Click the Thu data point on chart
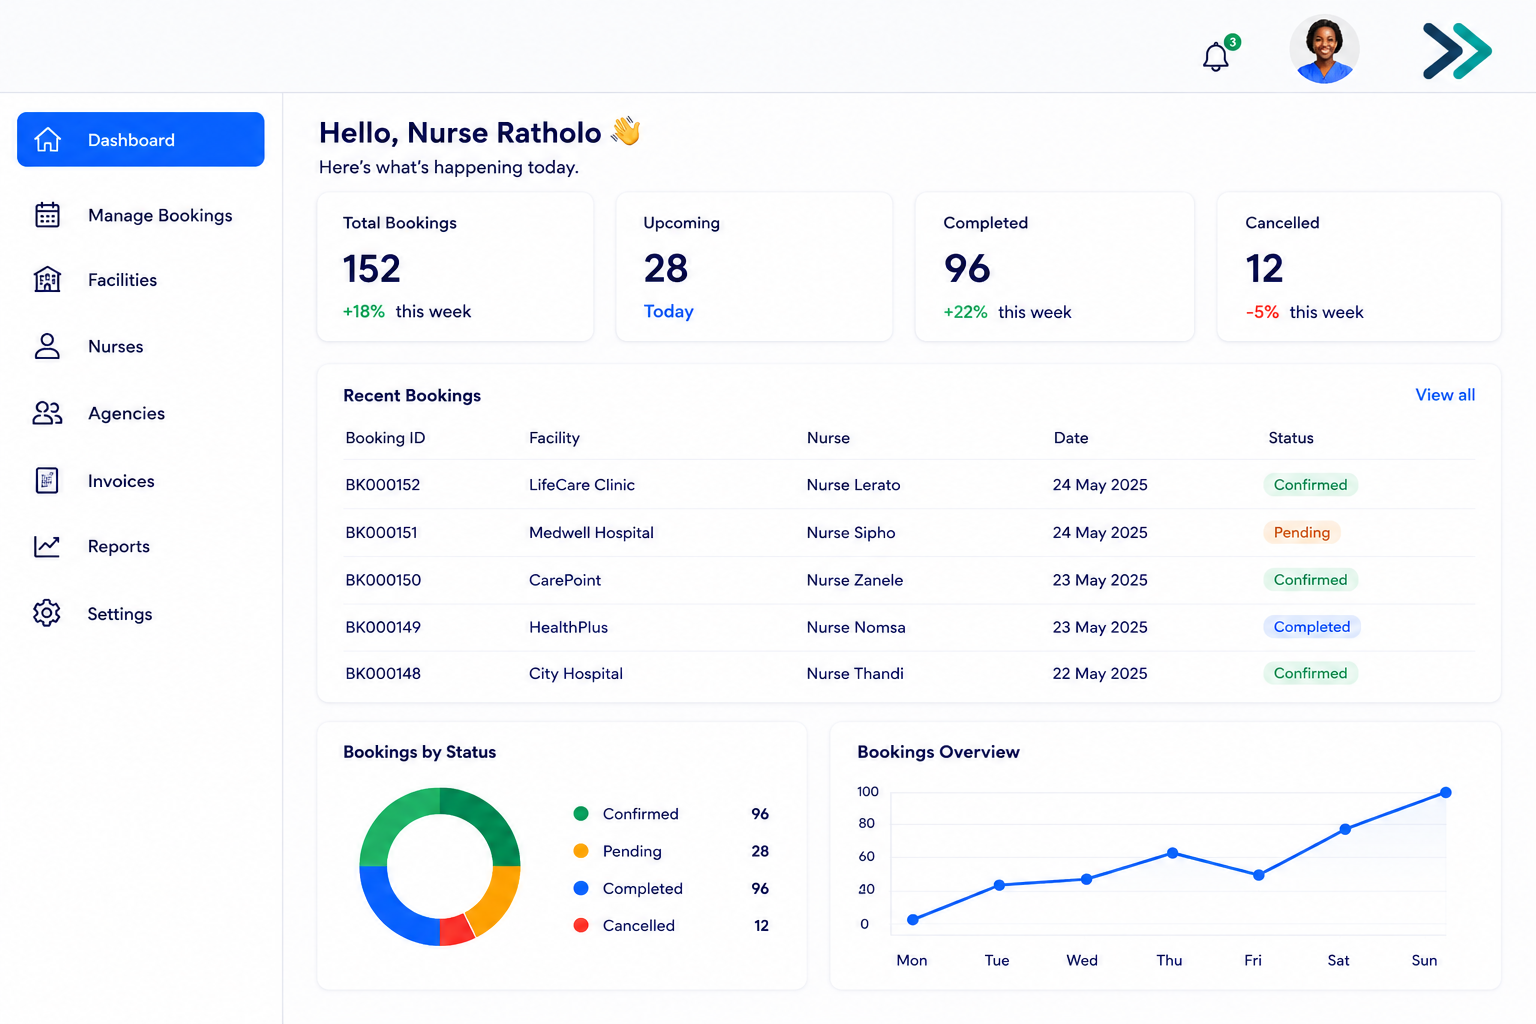1536x1024 pixels. [x=1172, y=853]
